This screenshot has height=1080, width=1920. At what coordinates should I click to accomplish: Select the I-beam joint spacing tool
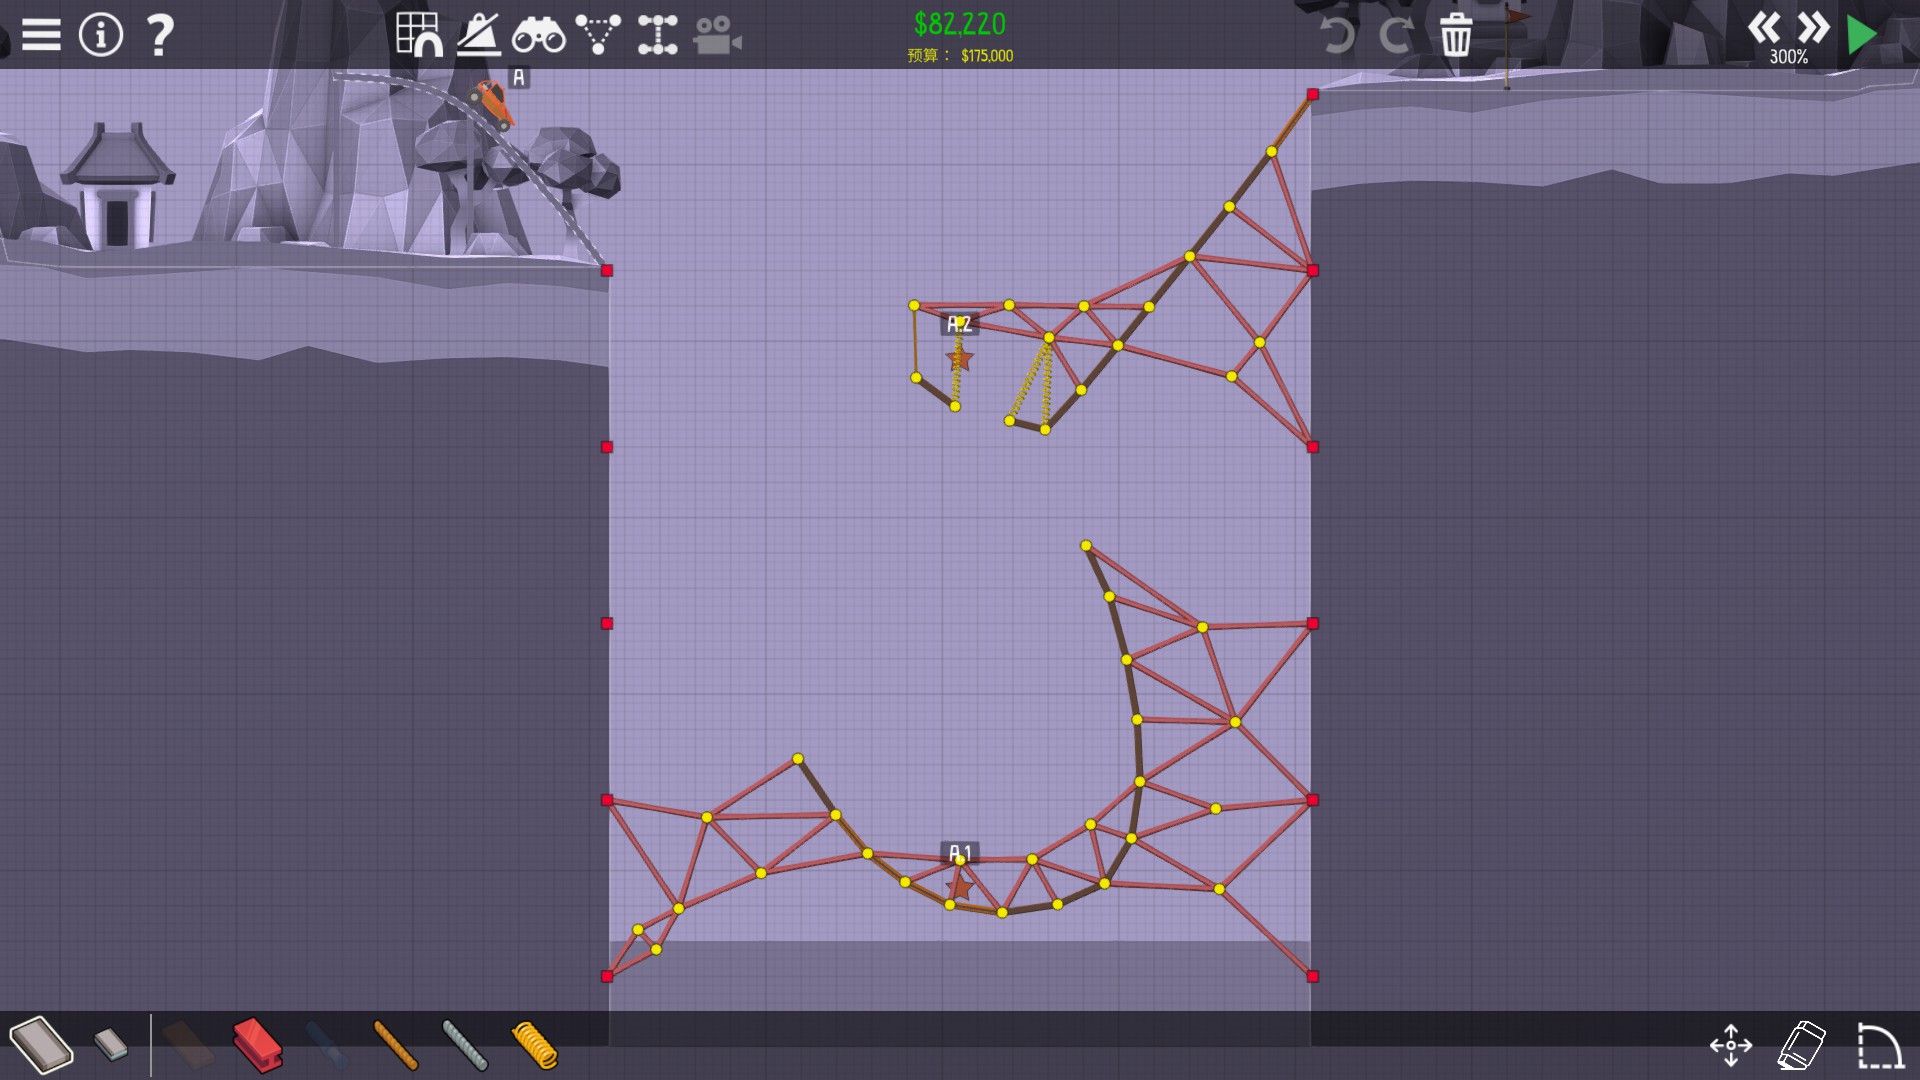pos(657,35)
